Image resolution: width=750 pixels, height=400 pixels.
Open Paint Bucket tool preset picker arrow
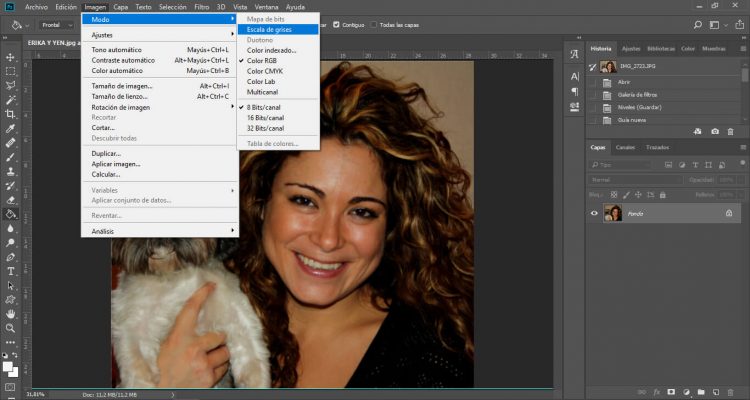pos(27,25)
